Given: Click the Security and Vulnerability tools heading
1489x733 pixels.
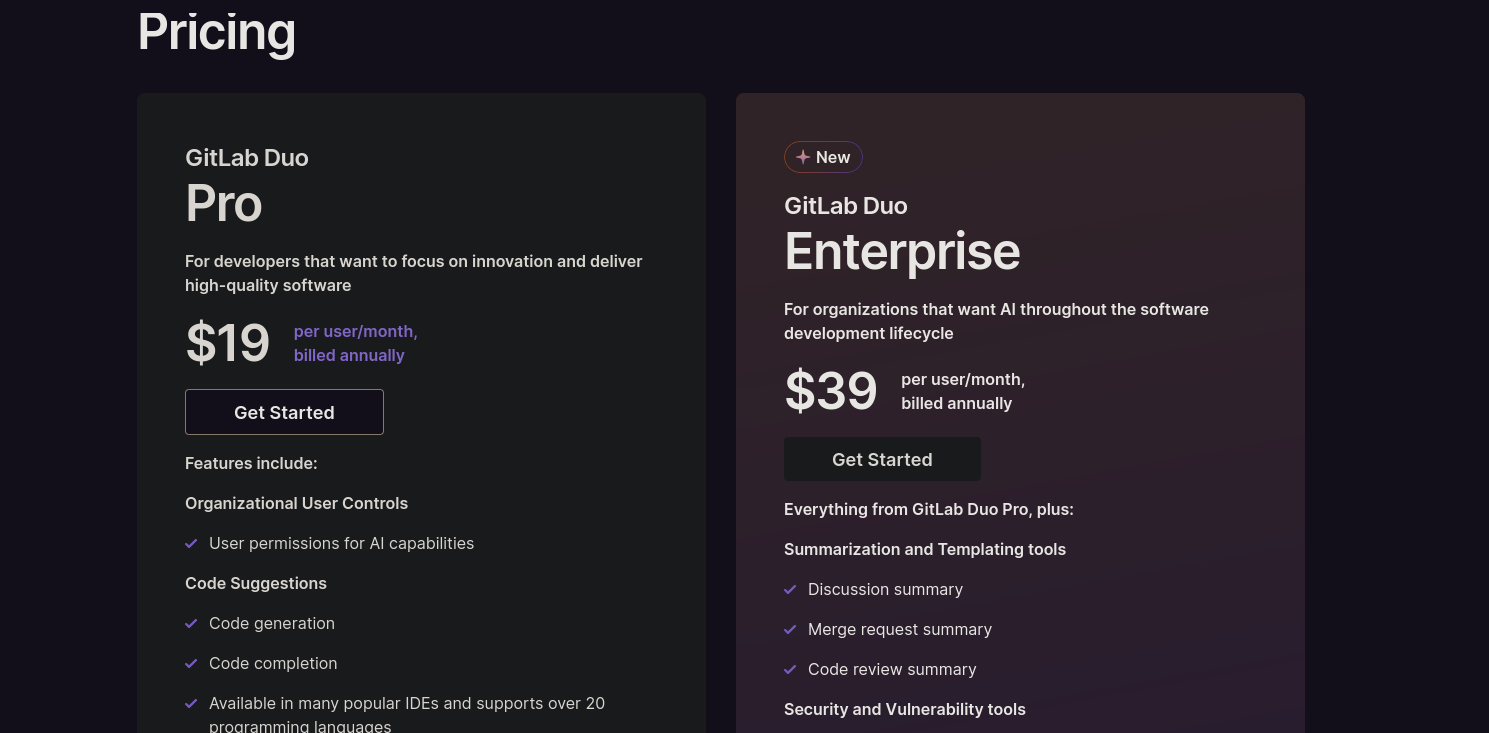Looking at the screenshot, I should coord(905,709).
